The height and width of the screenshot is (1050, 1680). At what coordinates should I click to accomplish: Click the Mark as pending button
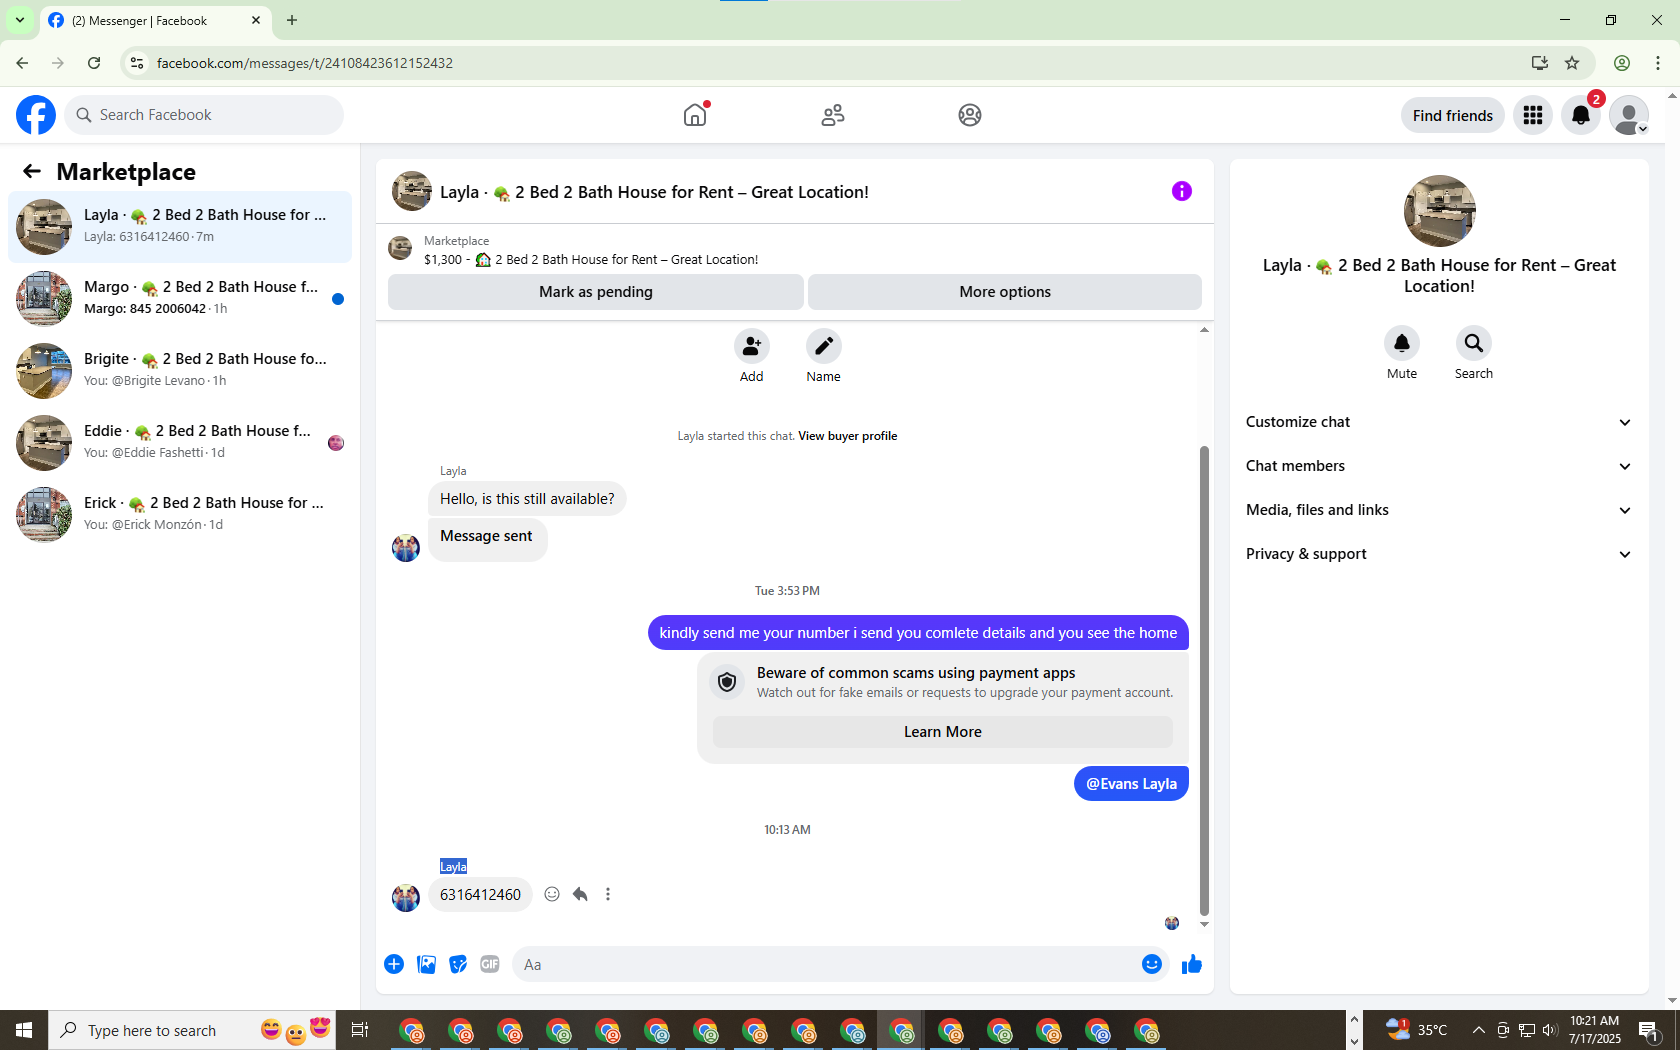tap(596, 292)
